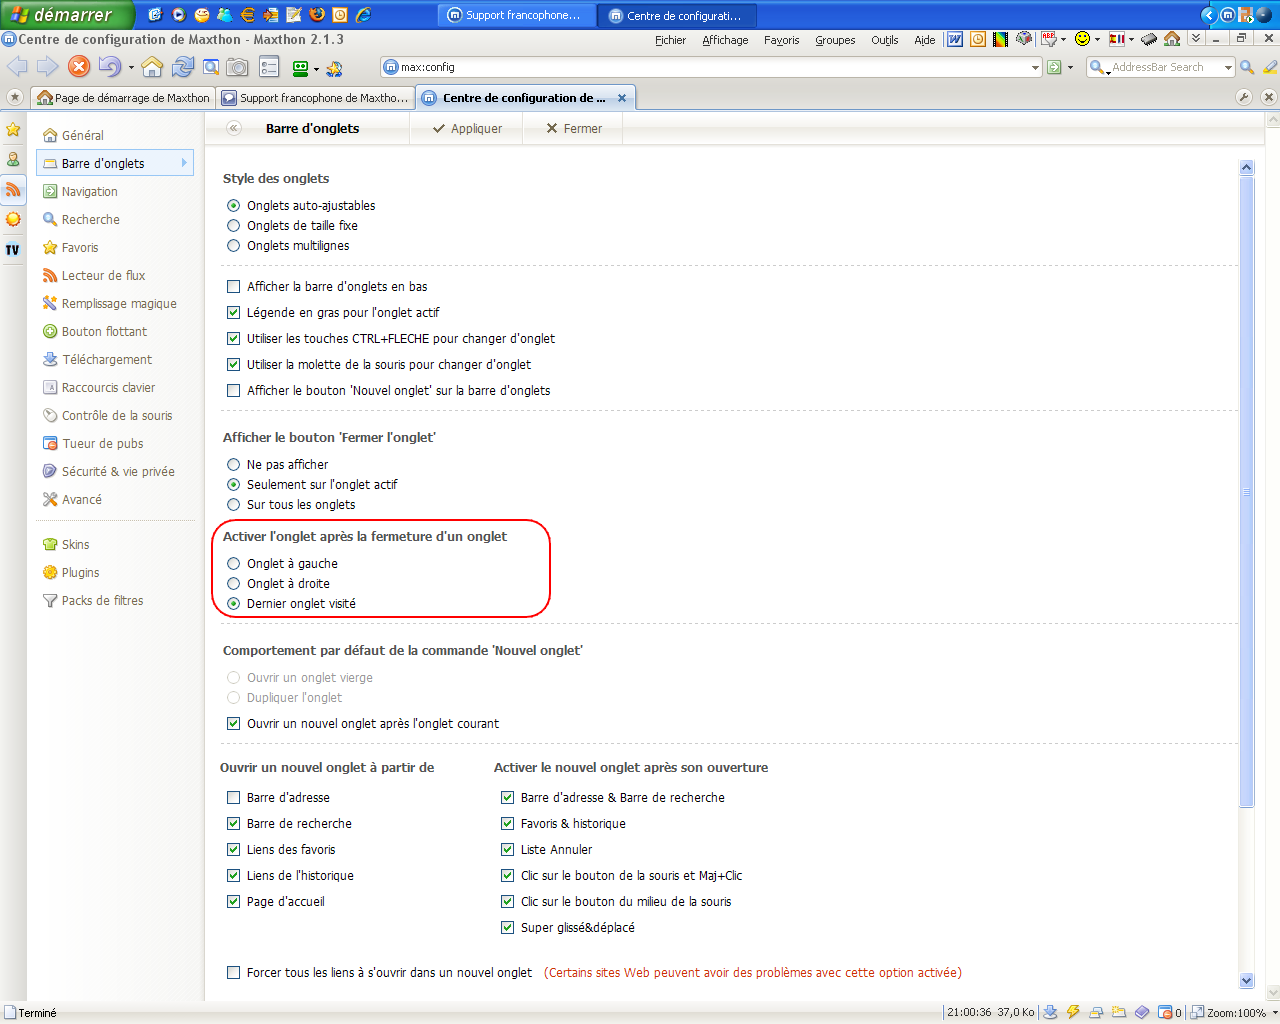This screenshot has width=1280, height=1024.
Task: Open the Fichier menu
Action: click(x=671, y=40)
